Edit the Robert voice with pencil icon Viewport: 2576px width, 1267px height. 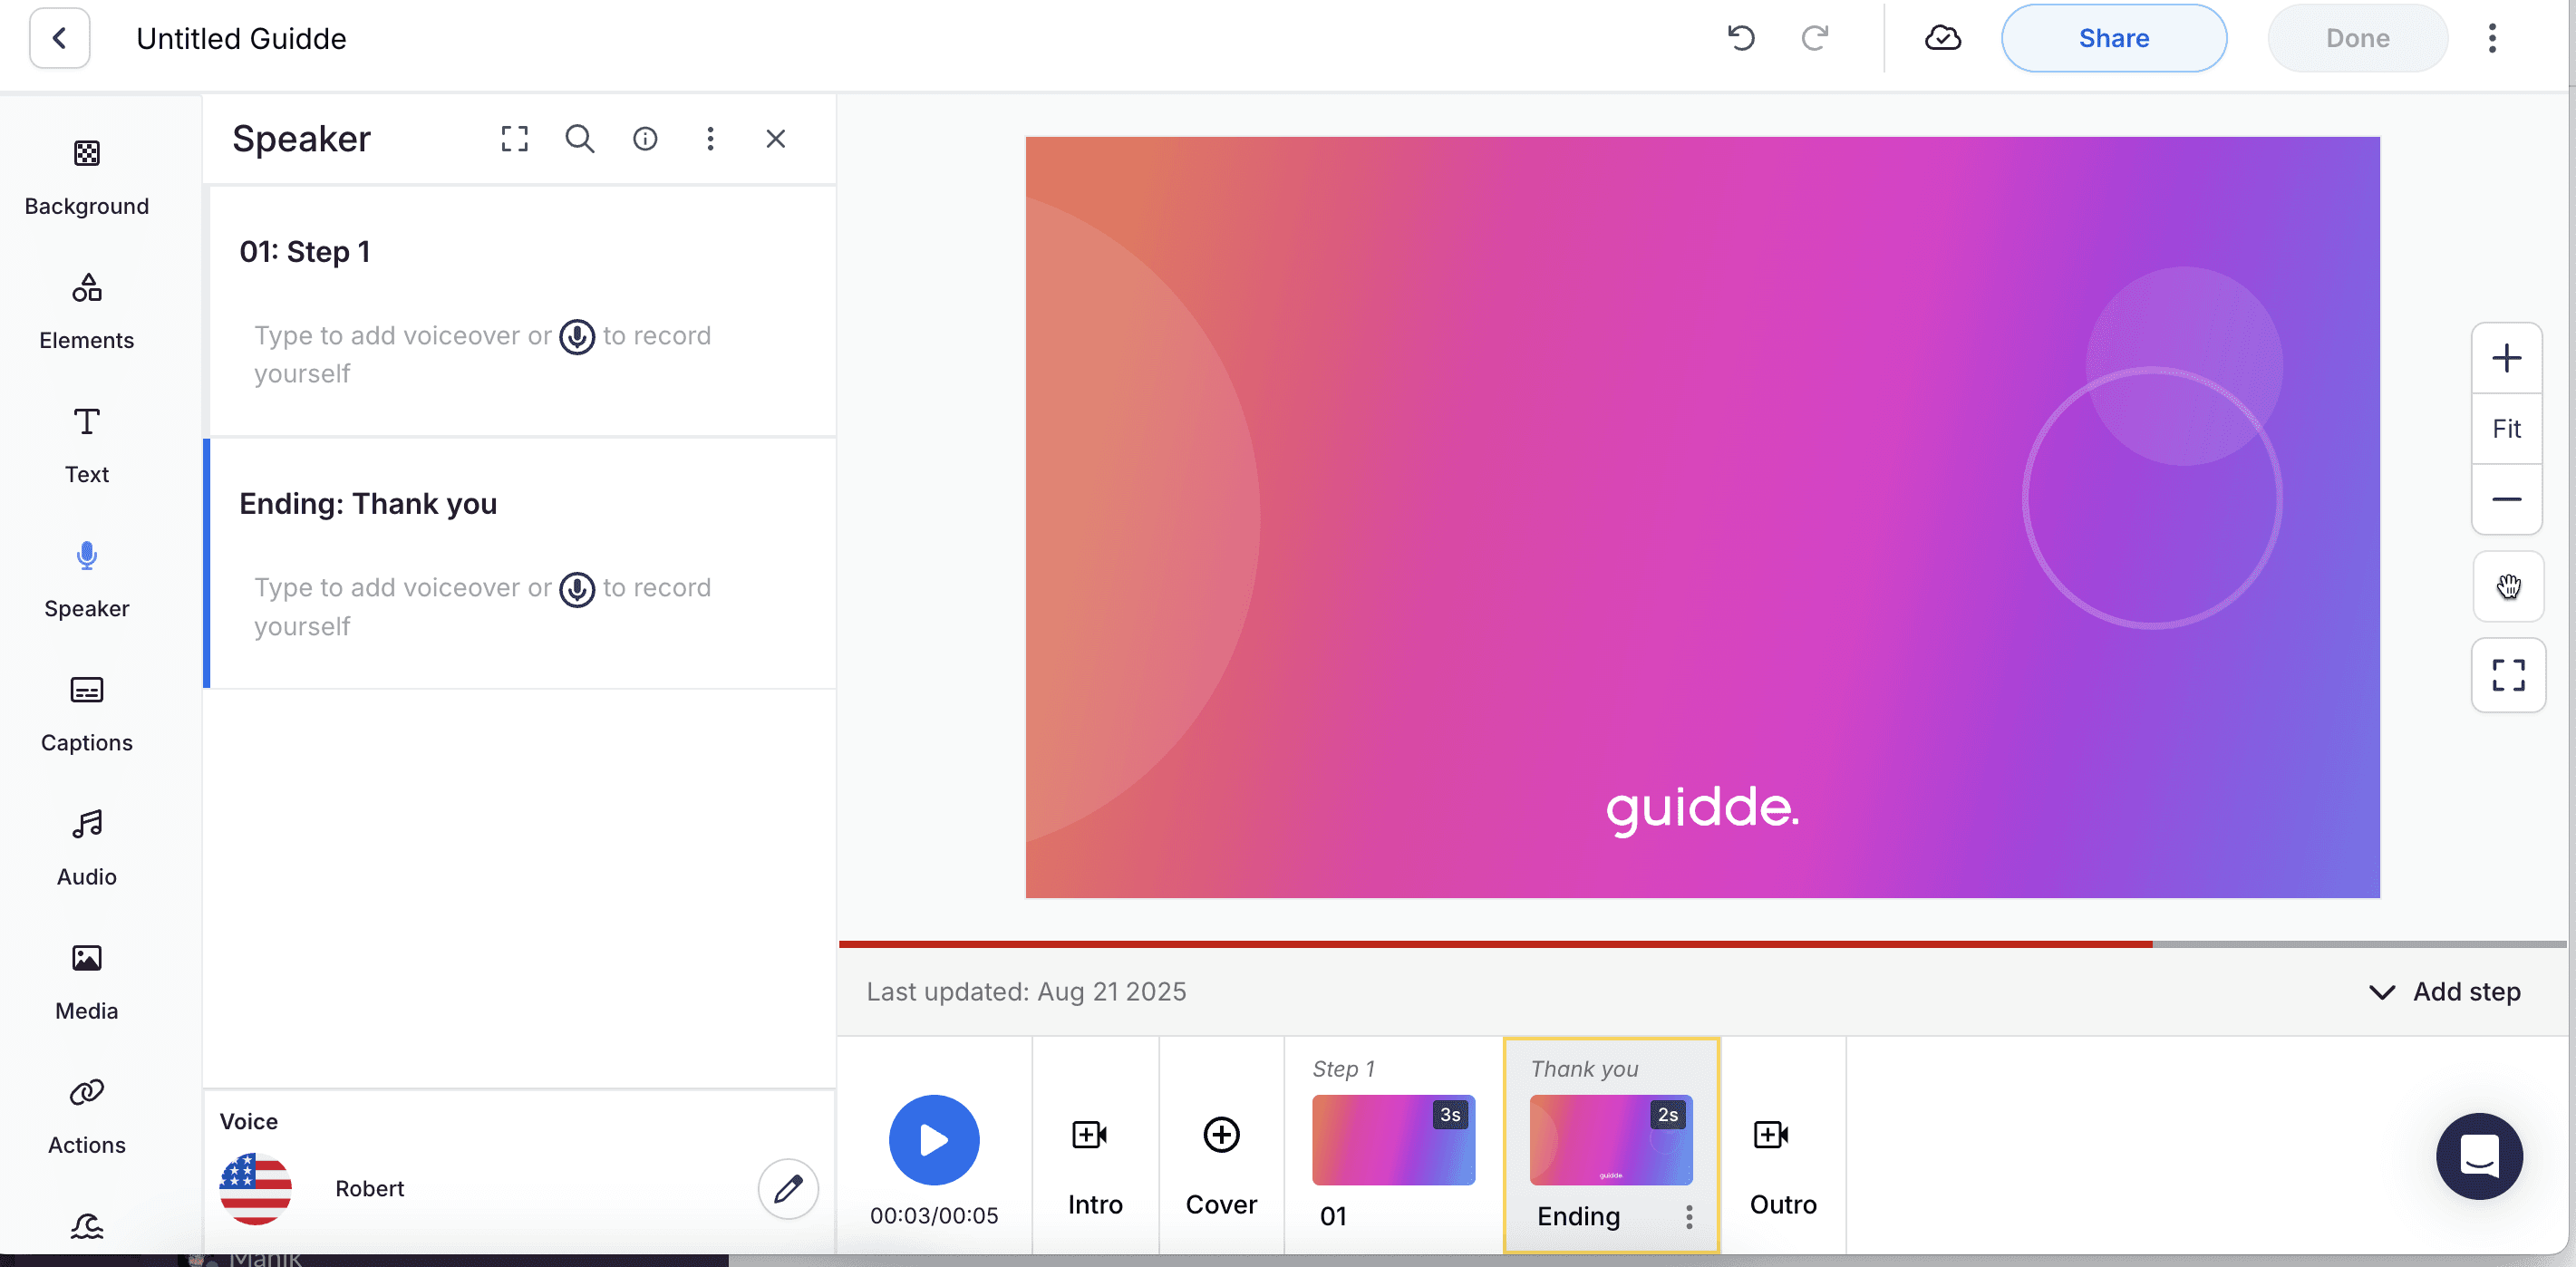point(788,1188)
